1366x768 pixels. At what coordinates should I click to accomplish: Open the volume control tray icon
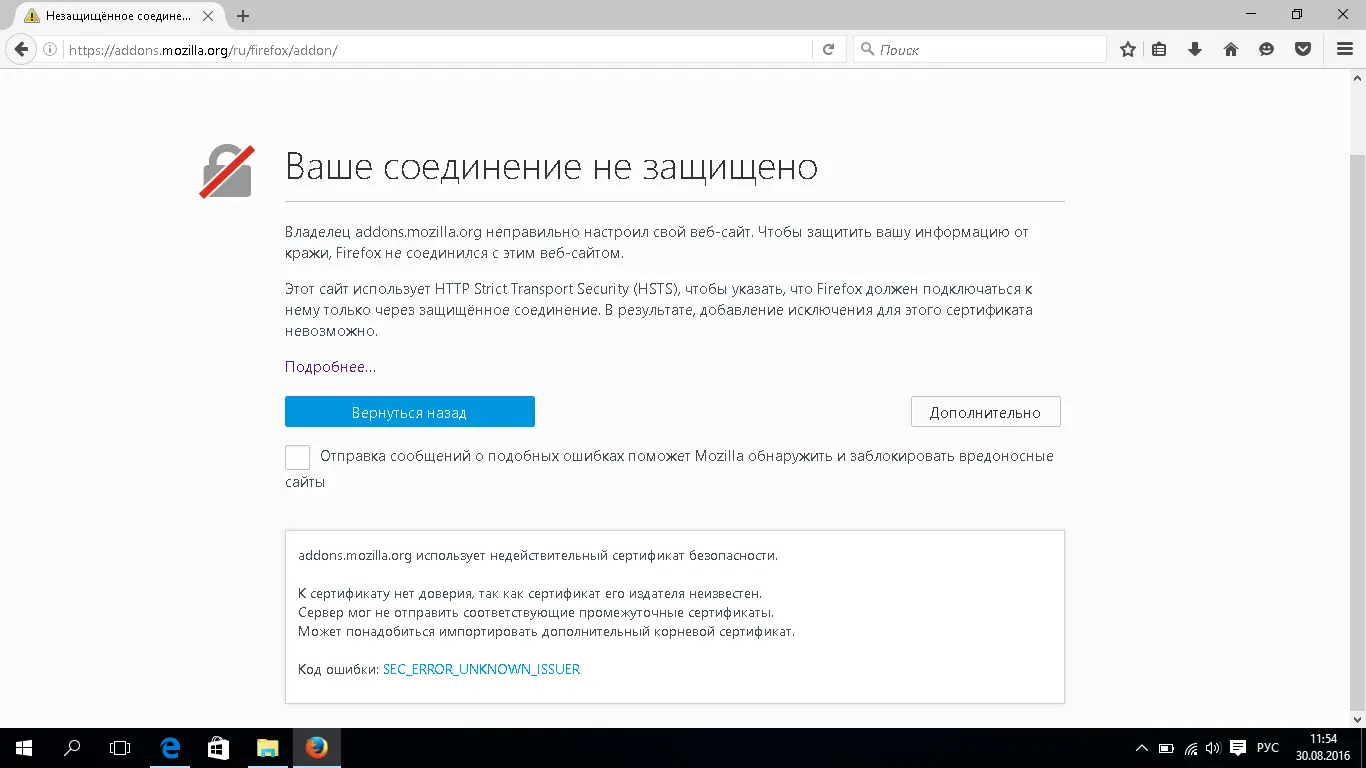tap(1214, 748)
